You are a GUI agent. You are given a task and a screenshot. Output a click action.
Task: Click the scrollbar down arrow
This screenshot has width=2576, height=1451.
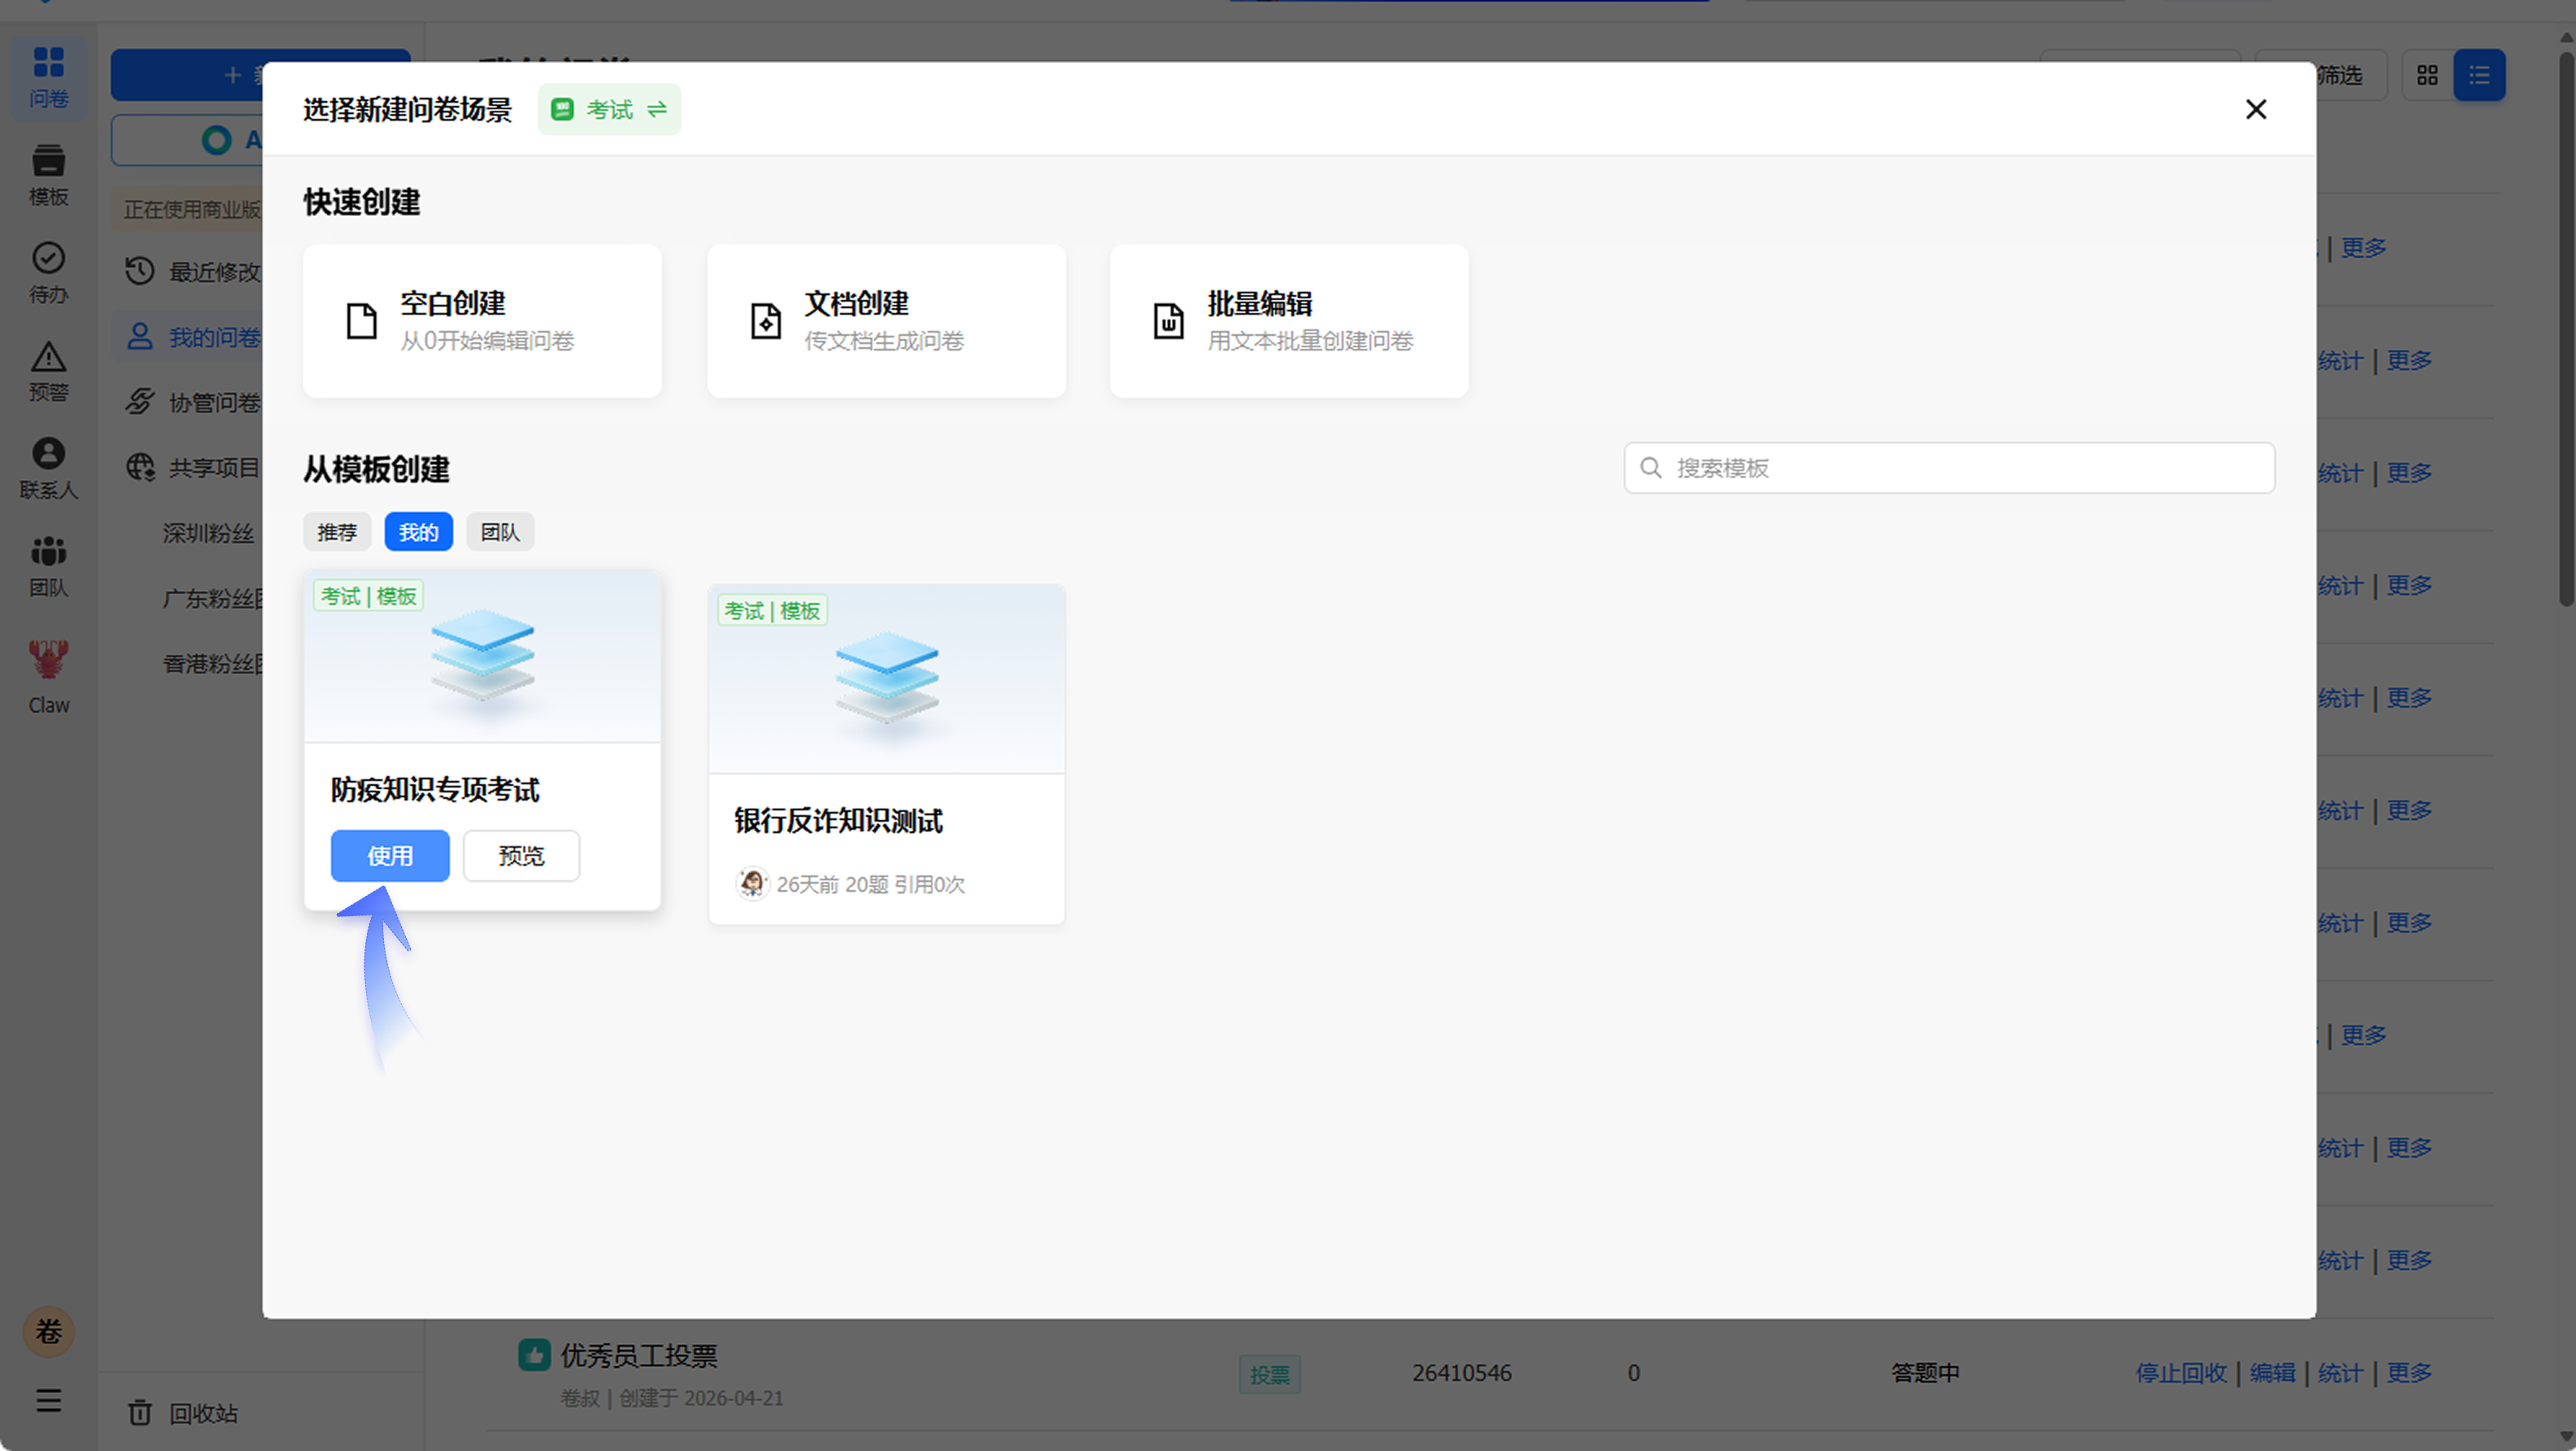coord(2566,1437)
